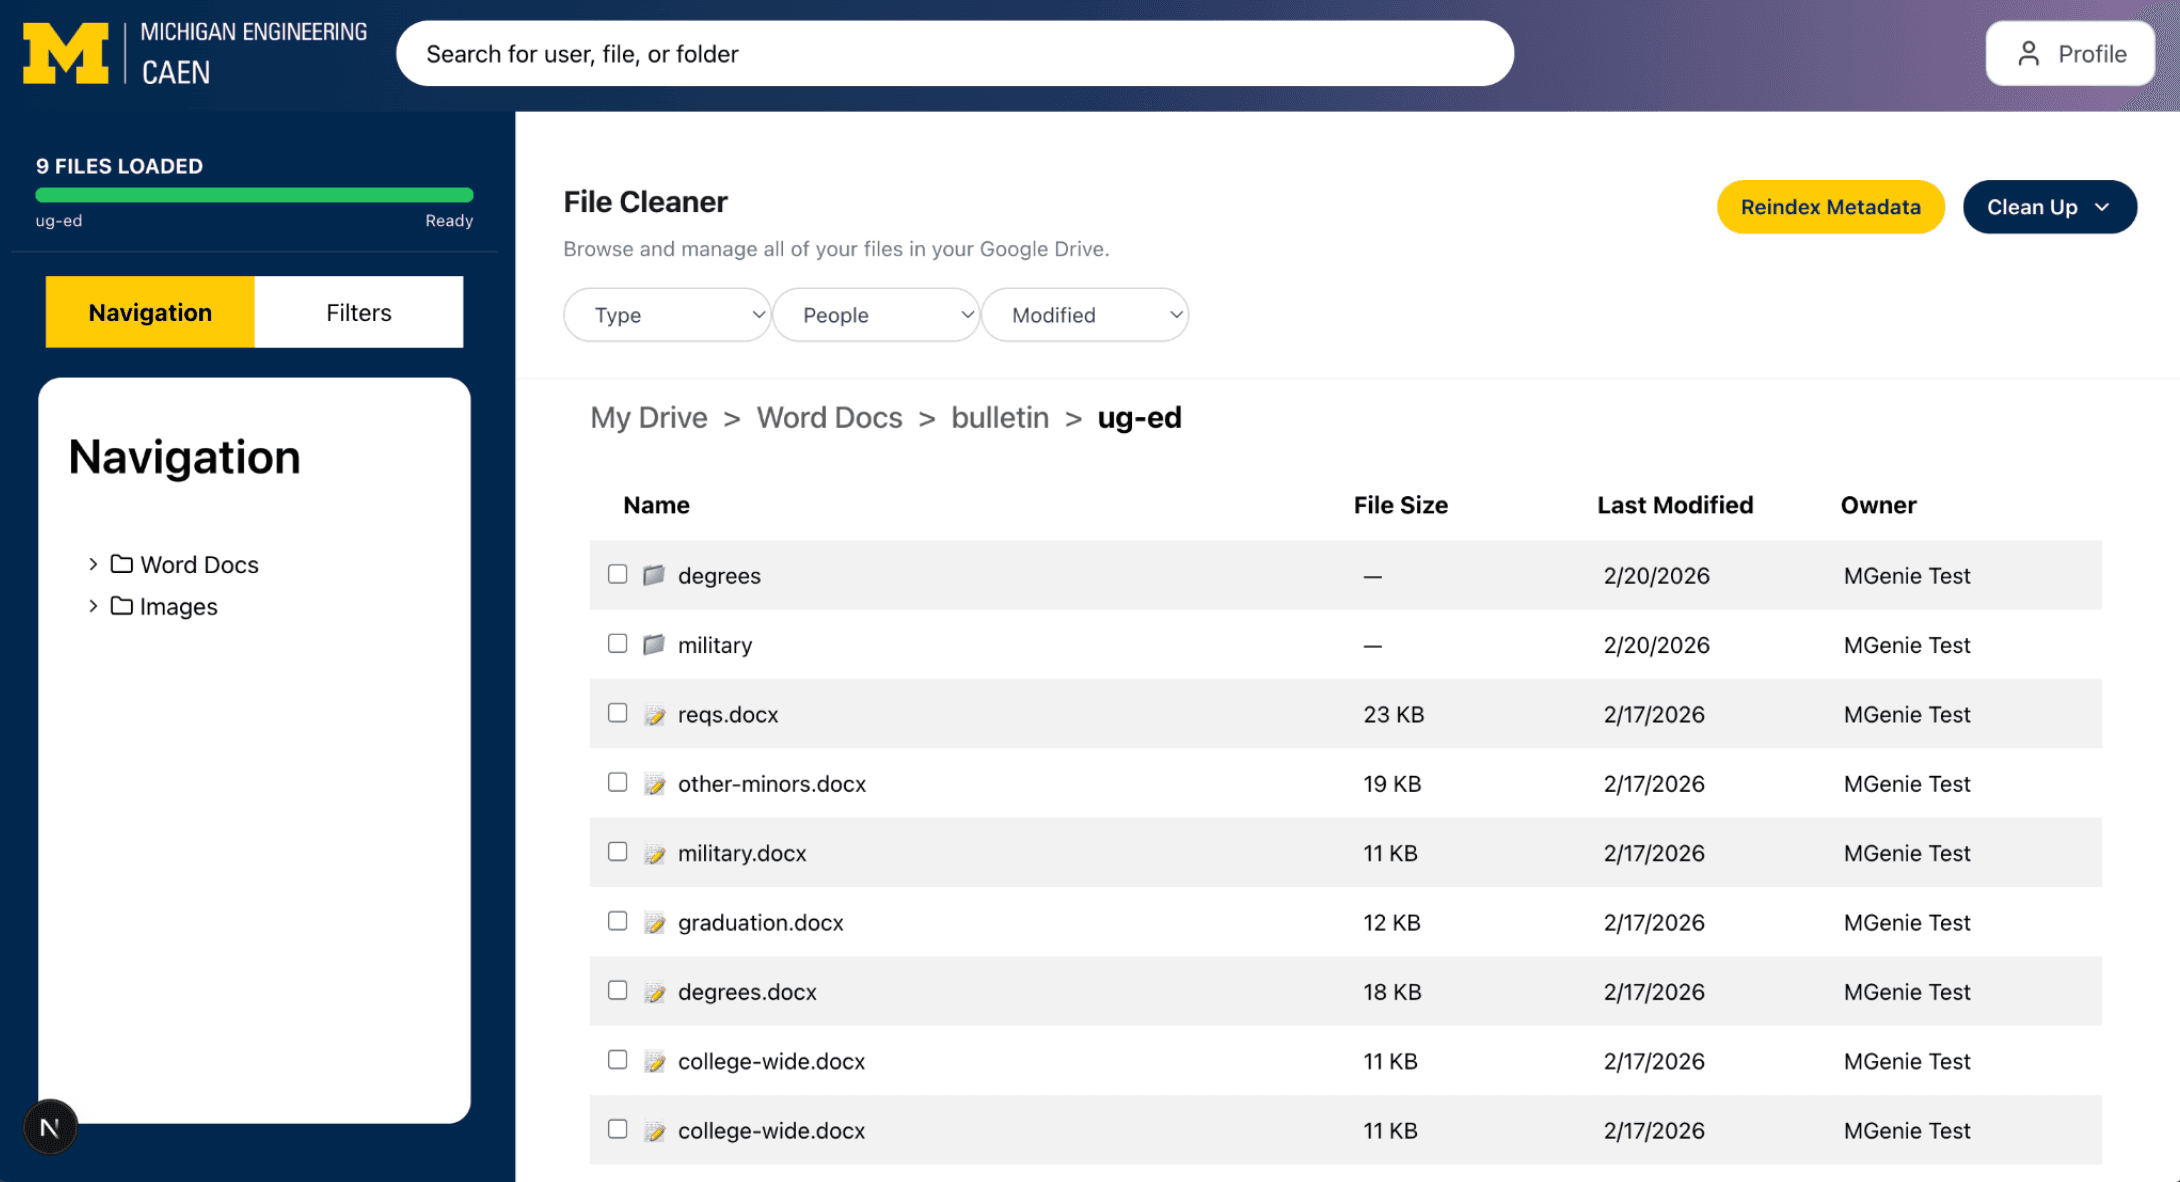
Task: Click the Images folder icon in Navigation
Action: click(x=121, y=606)
